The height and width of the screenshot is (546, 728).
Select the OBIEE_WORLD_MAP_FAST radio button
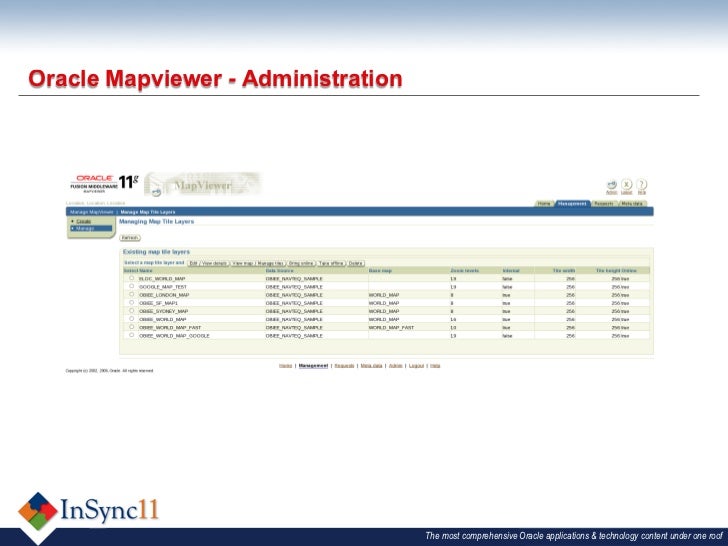coord(131,327)
